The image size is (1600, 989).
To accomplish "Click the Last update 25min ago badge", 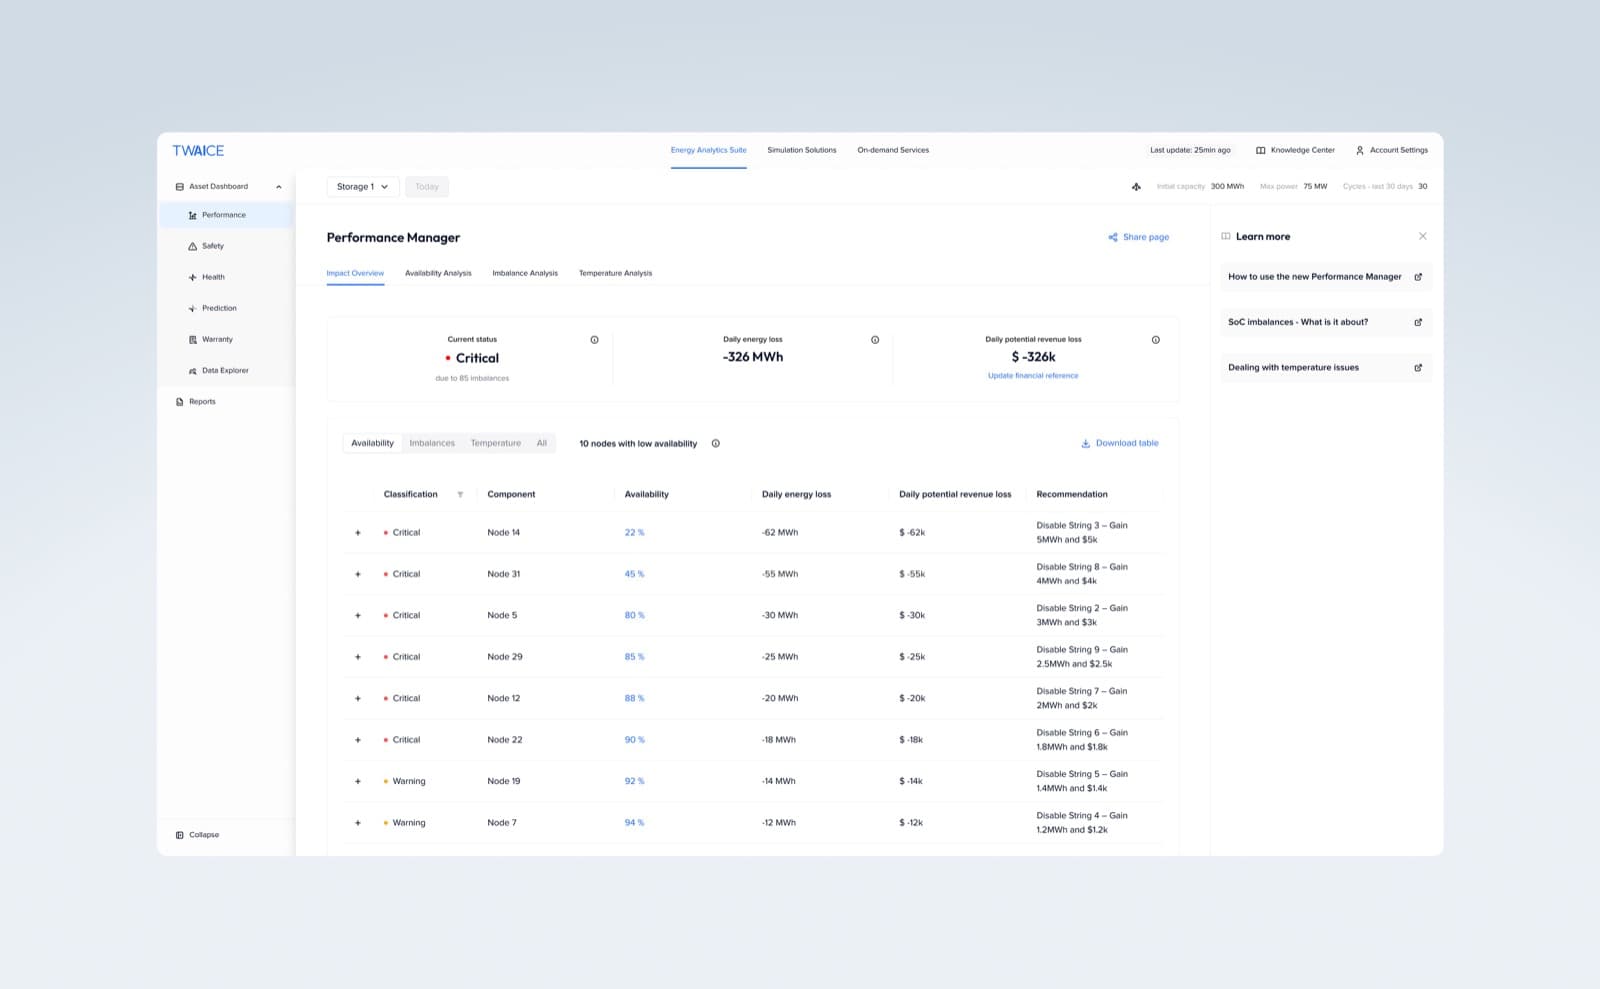I will 1190,150.
